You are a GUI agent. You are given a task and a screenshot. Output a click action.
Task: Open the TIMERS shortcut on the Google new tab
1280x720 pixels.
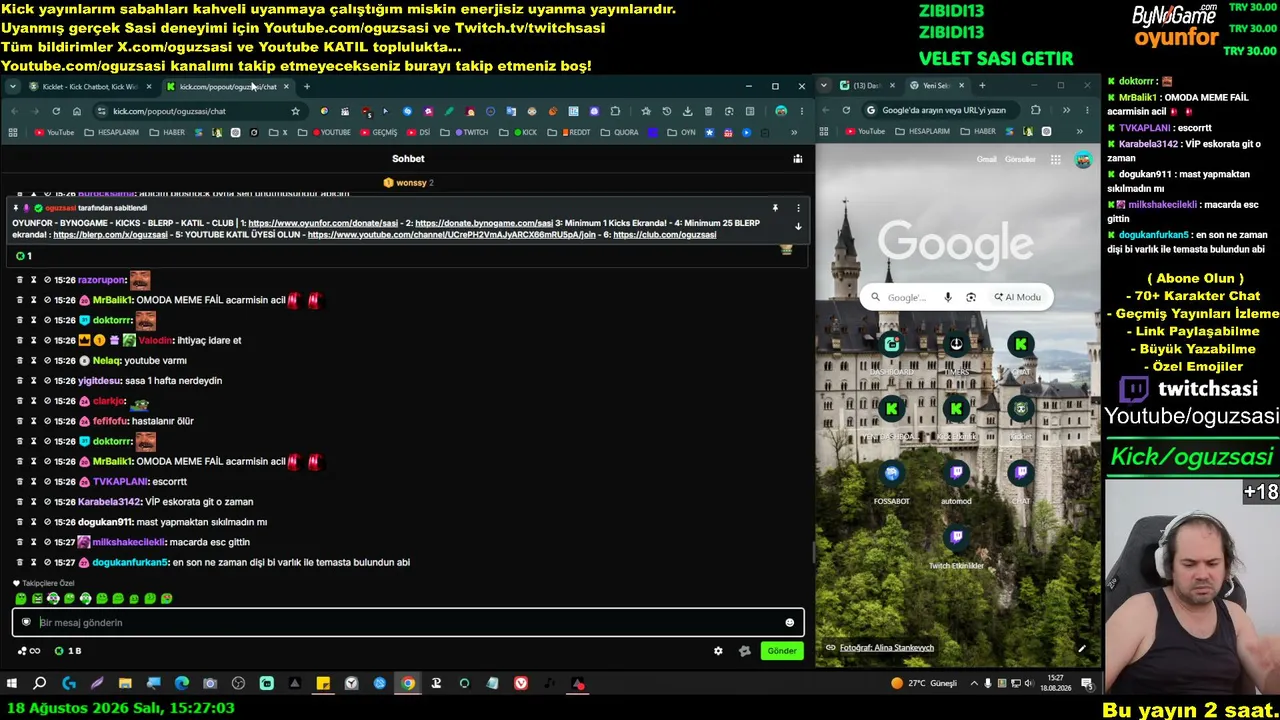pos(956,353)
